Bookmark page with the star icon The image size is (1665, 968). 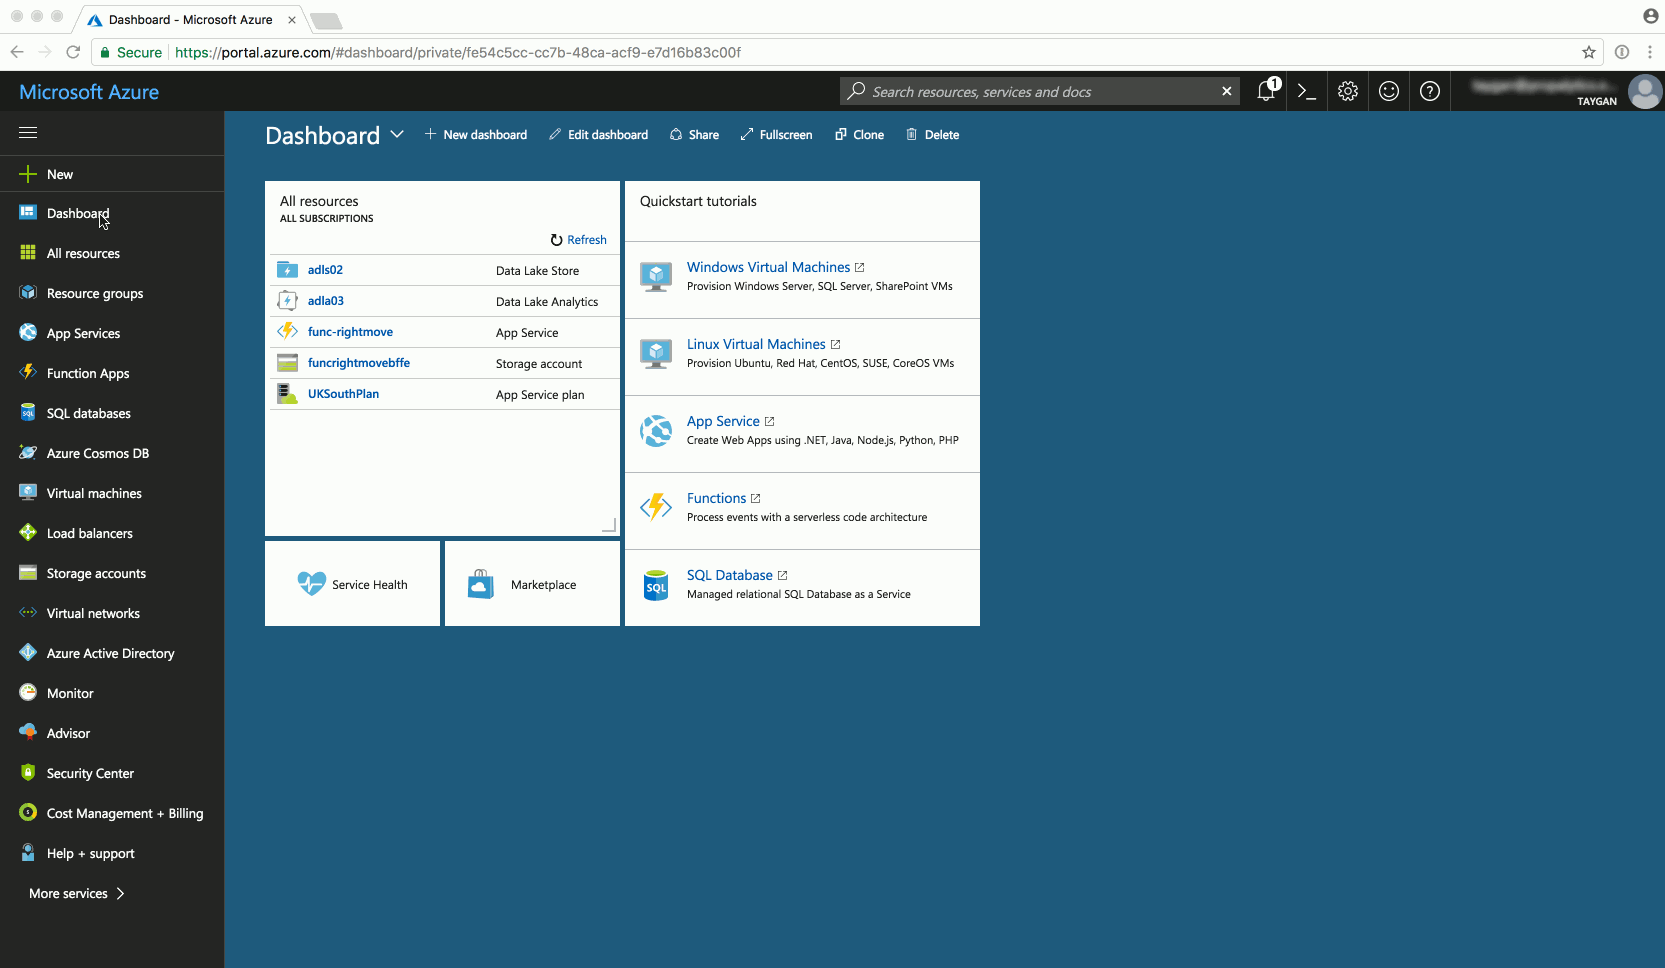coord(1589,52)
